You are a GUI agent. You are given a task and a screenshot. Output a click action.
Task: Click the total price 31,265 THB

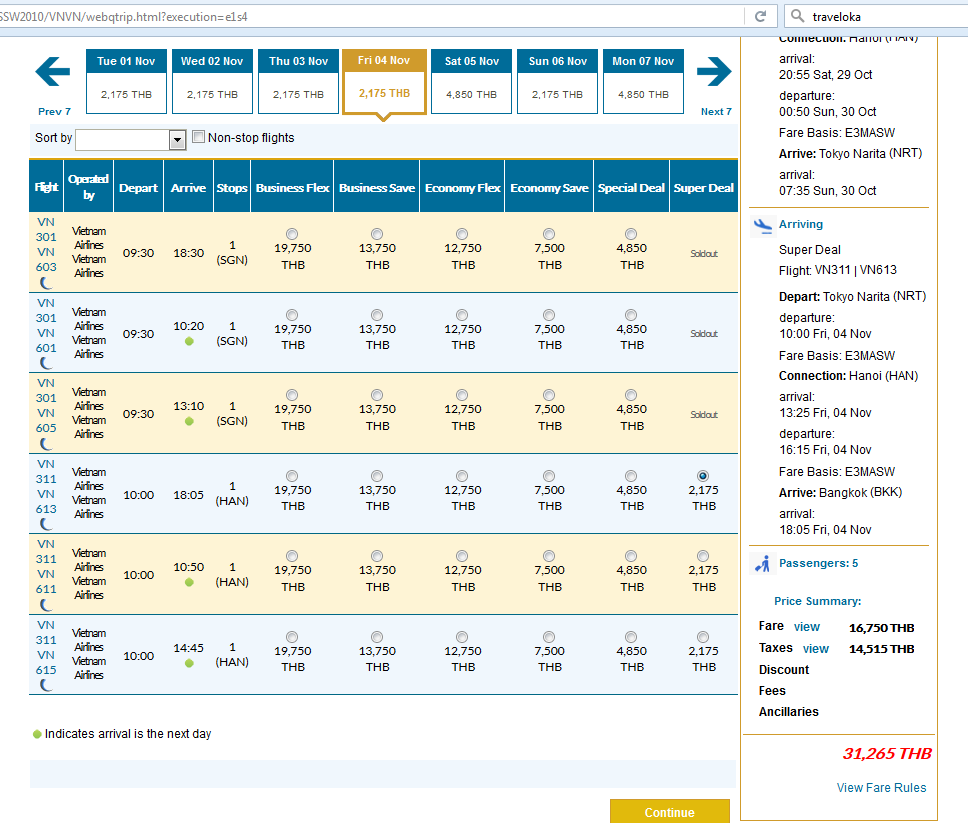[x=887, y=754]
